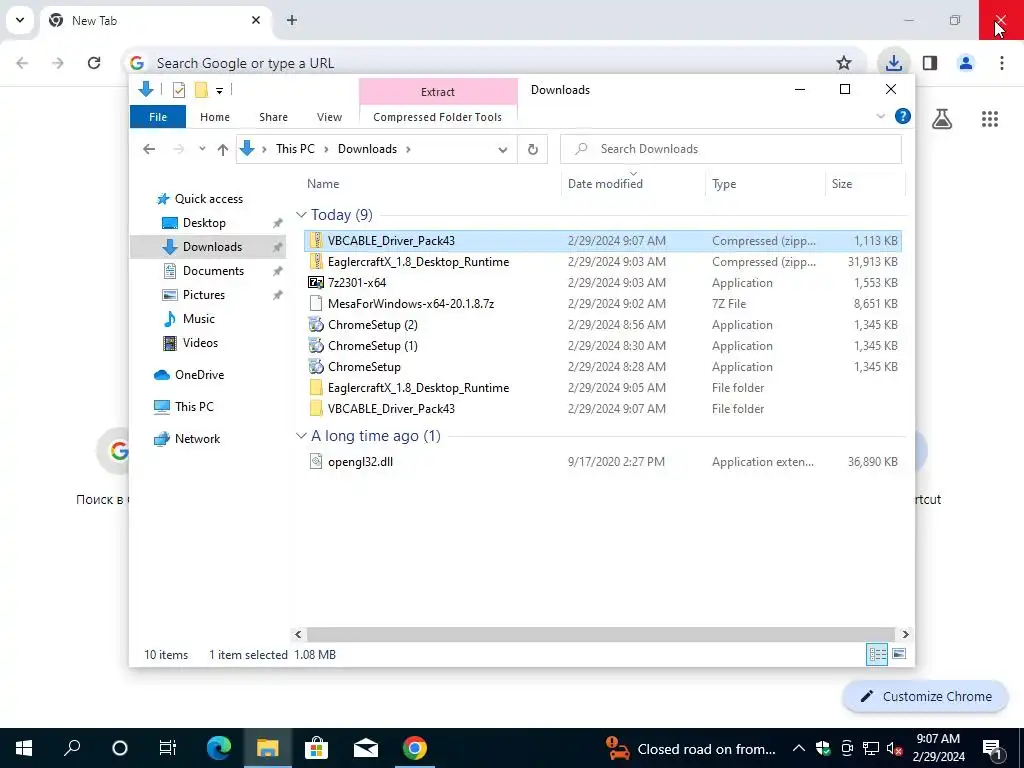This screenshot has width=1024, height=768.
Task: Expand the chevron after Downloads breadcrumb
Action: [408, 149]
